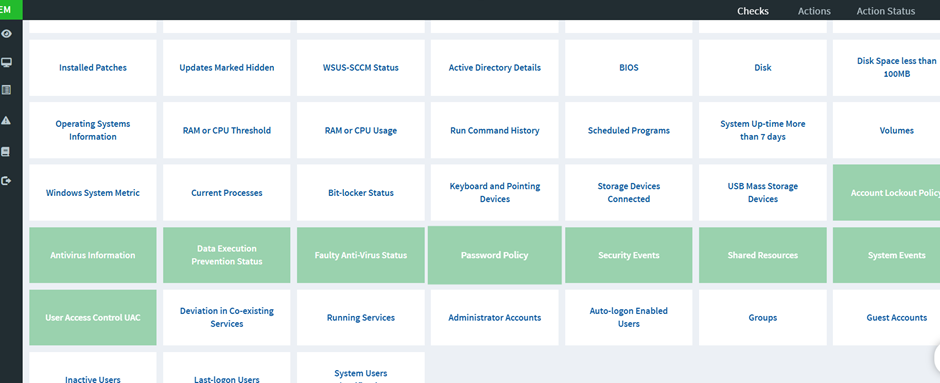Open the Action Status tab
The height and width of the screenshot is (383, 940).
coord(885,11)
